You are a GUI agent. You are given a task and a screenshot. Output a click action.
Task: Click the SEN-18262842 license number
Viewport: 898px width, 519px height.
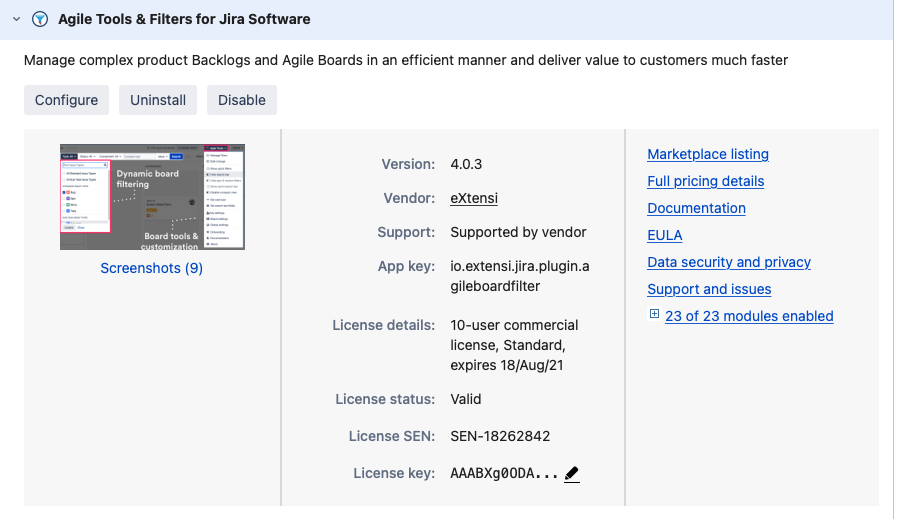[500, 436]
